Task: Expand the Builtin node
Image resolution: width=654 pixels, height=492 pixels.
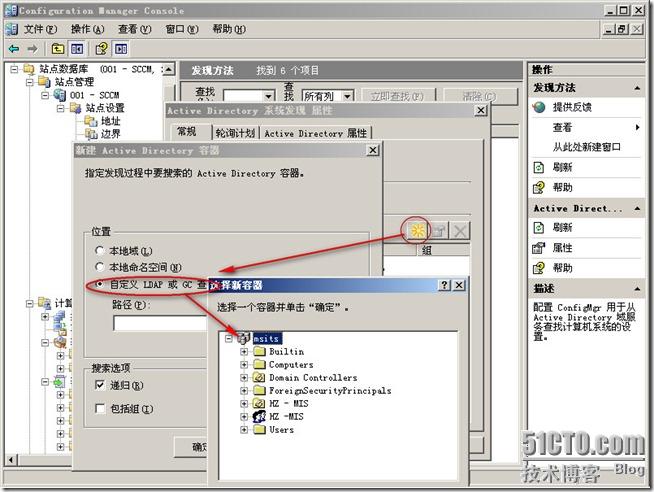Action: coord(244,352)
